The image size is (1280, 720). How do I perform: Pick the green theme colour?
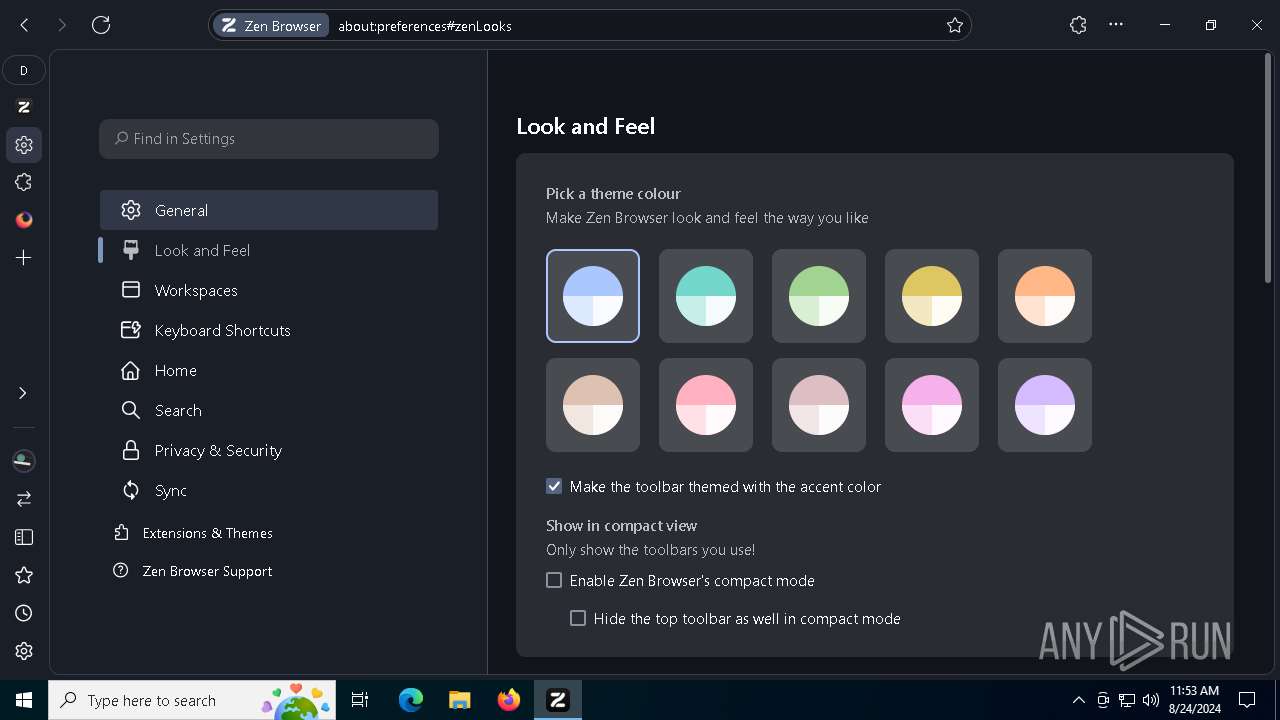(x=819, y=296)
